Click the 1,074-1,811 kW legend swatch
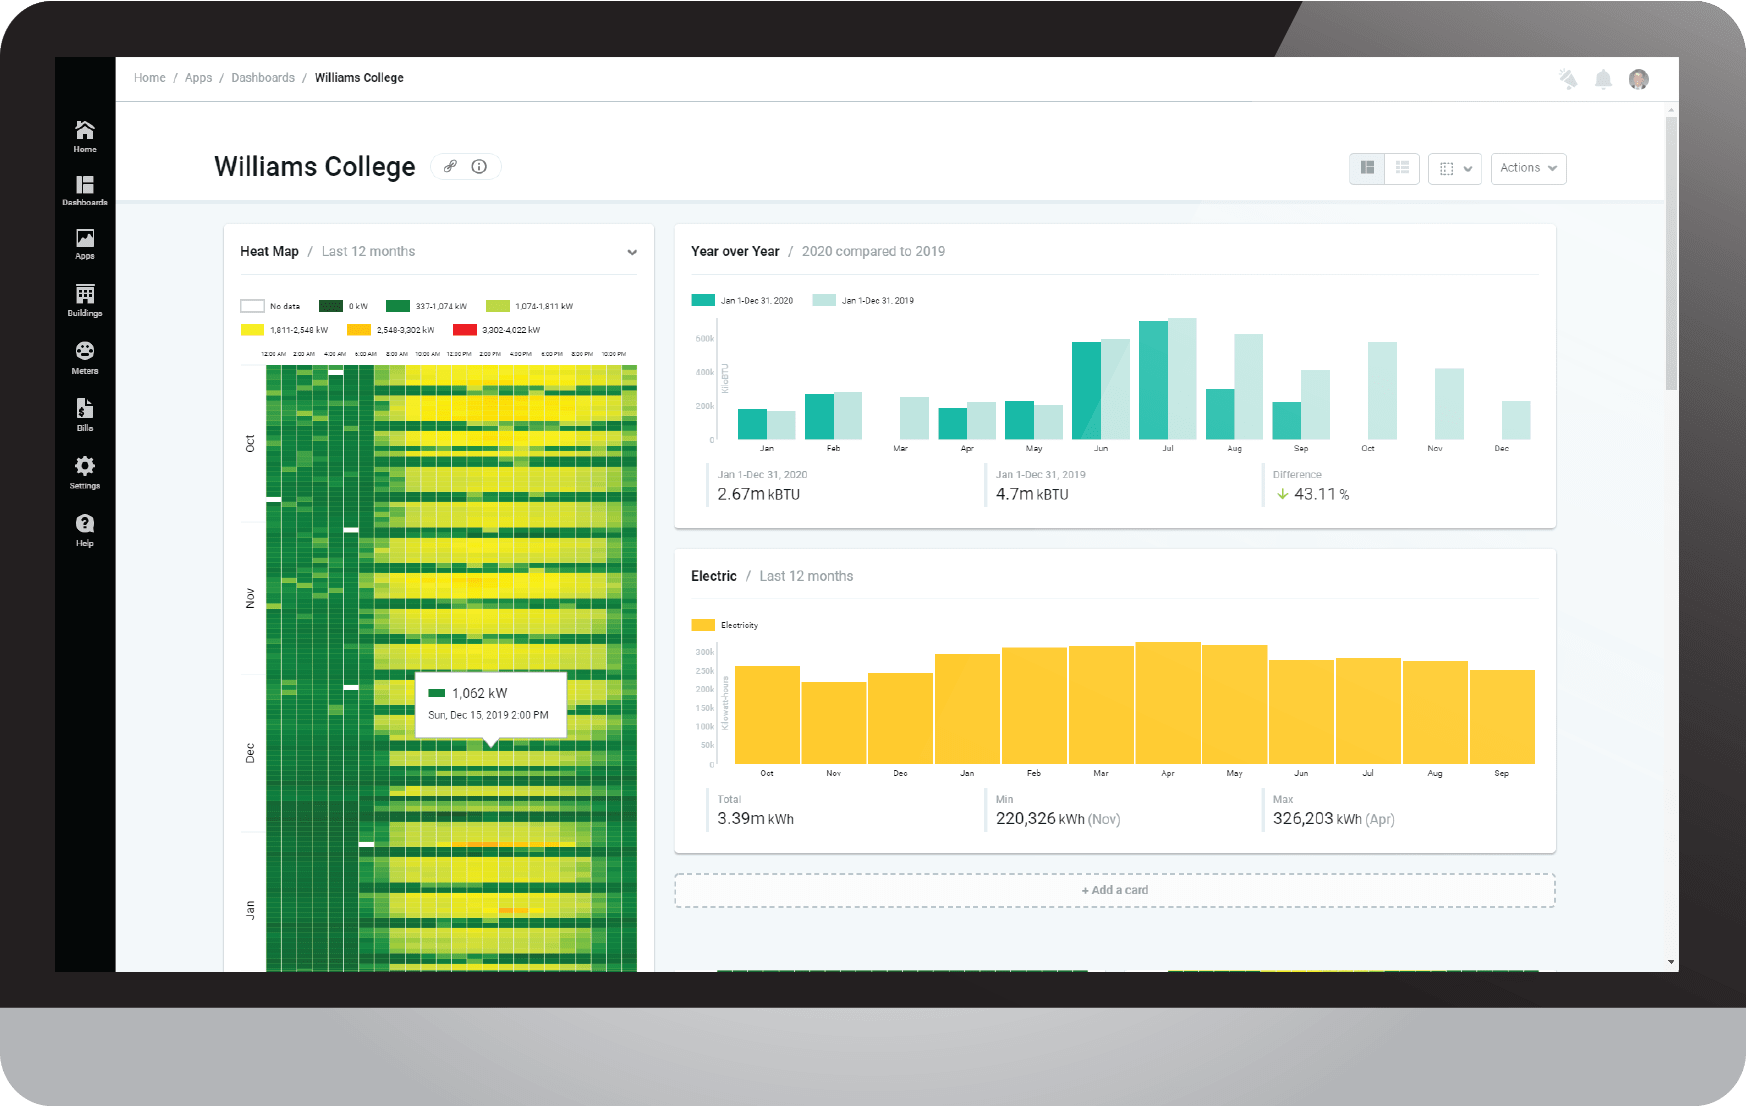Image resolution: width=1746 pixels, height=1108 pixels. pyautogui.click(x=498, y=306)
